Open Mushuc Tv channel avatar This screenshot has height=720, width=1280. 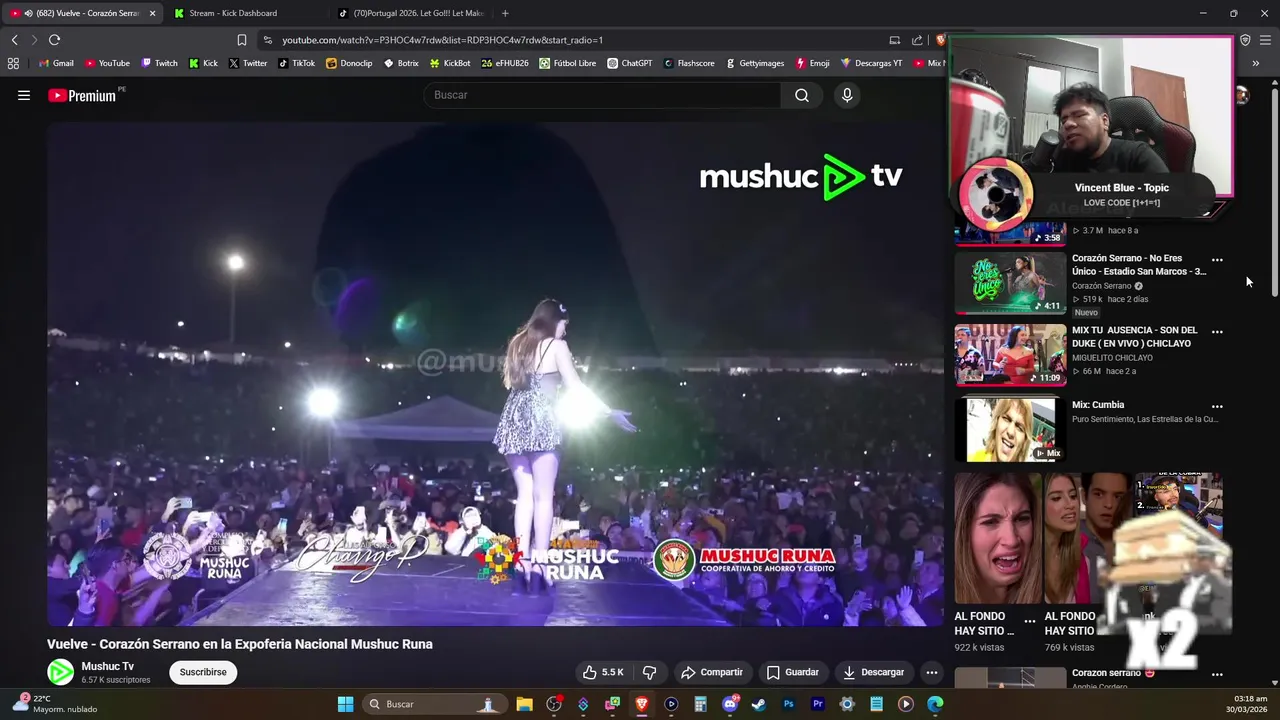[x=60, y=672]
